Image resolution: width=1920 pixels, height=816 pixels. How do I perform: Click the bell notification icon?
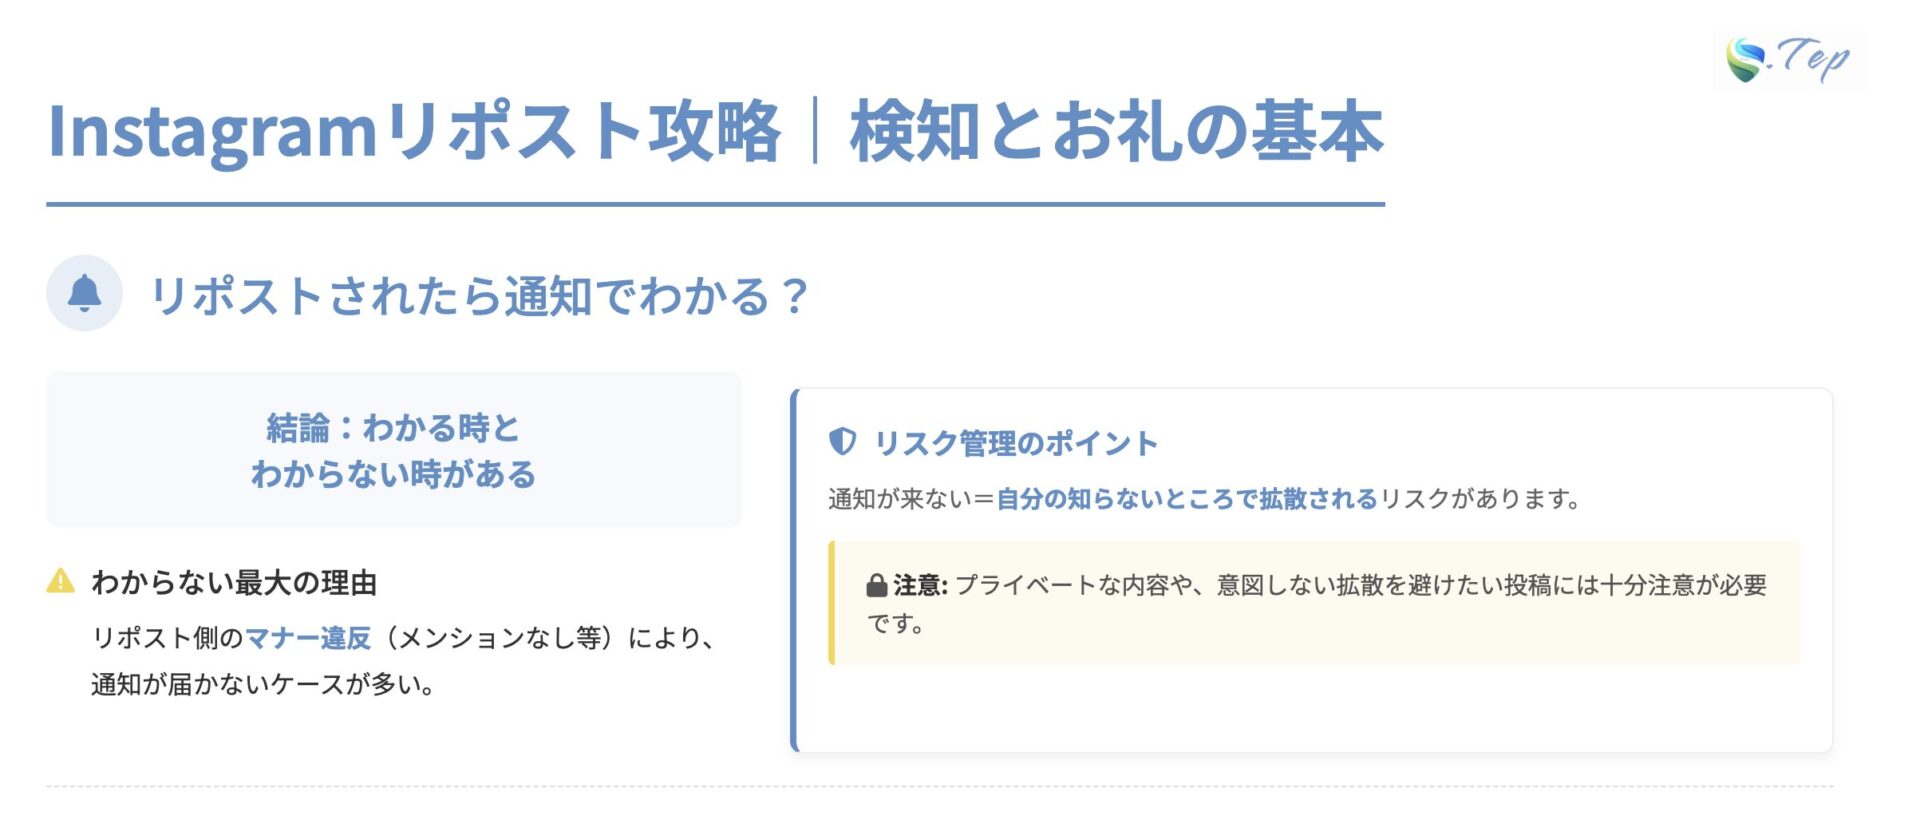pos(85,293)
